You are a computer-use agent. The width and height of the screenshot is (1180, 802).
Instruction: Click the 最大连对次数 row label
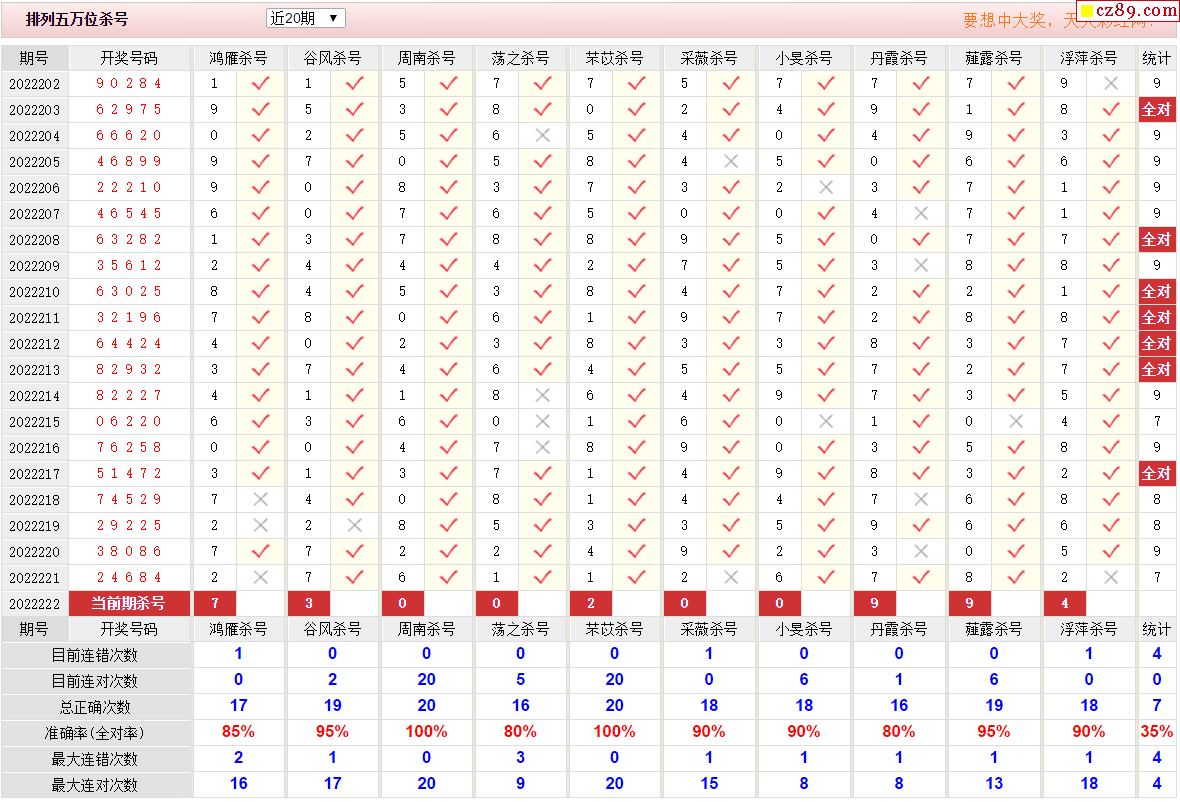[95, 785]
